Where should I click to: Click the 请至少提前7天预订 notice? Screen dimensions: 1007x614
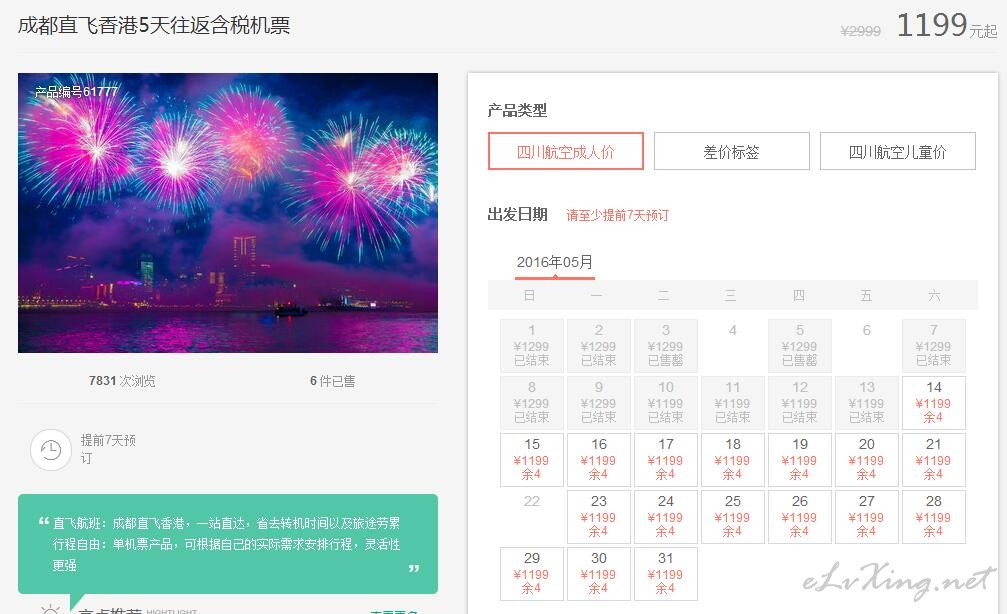[617, 215]
